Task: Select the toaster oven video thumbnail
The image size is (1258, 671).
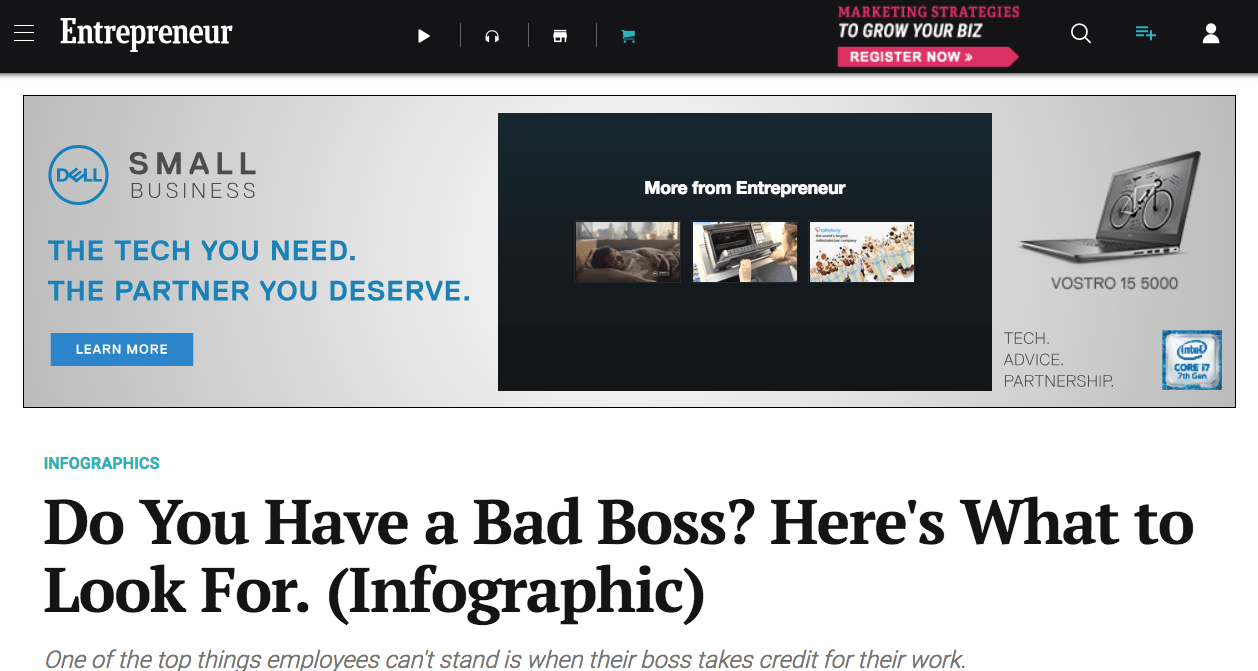Action: (x=745, y=252)
